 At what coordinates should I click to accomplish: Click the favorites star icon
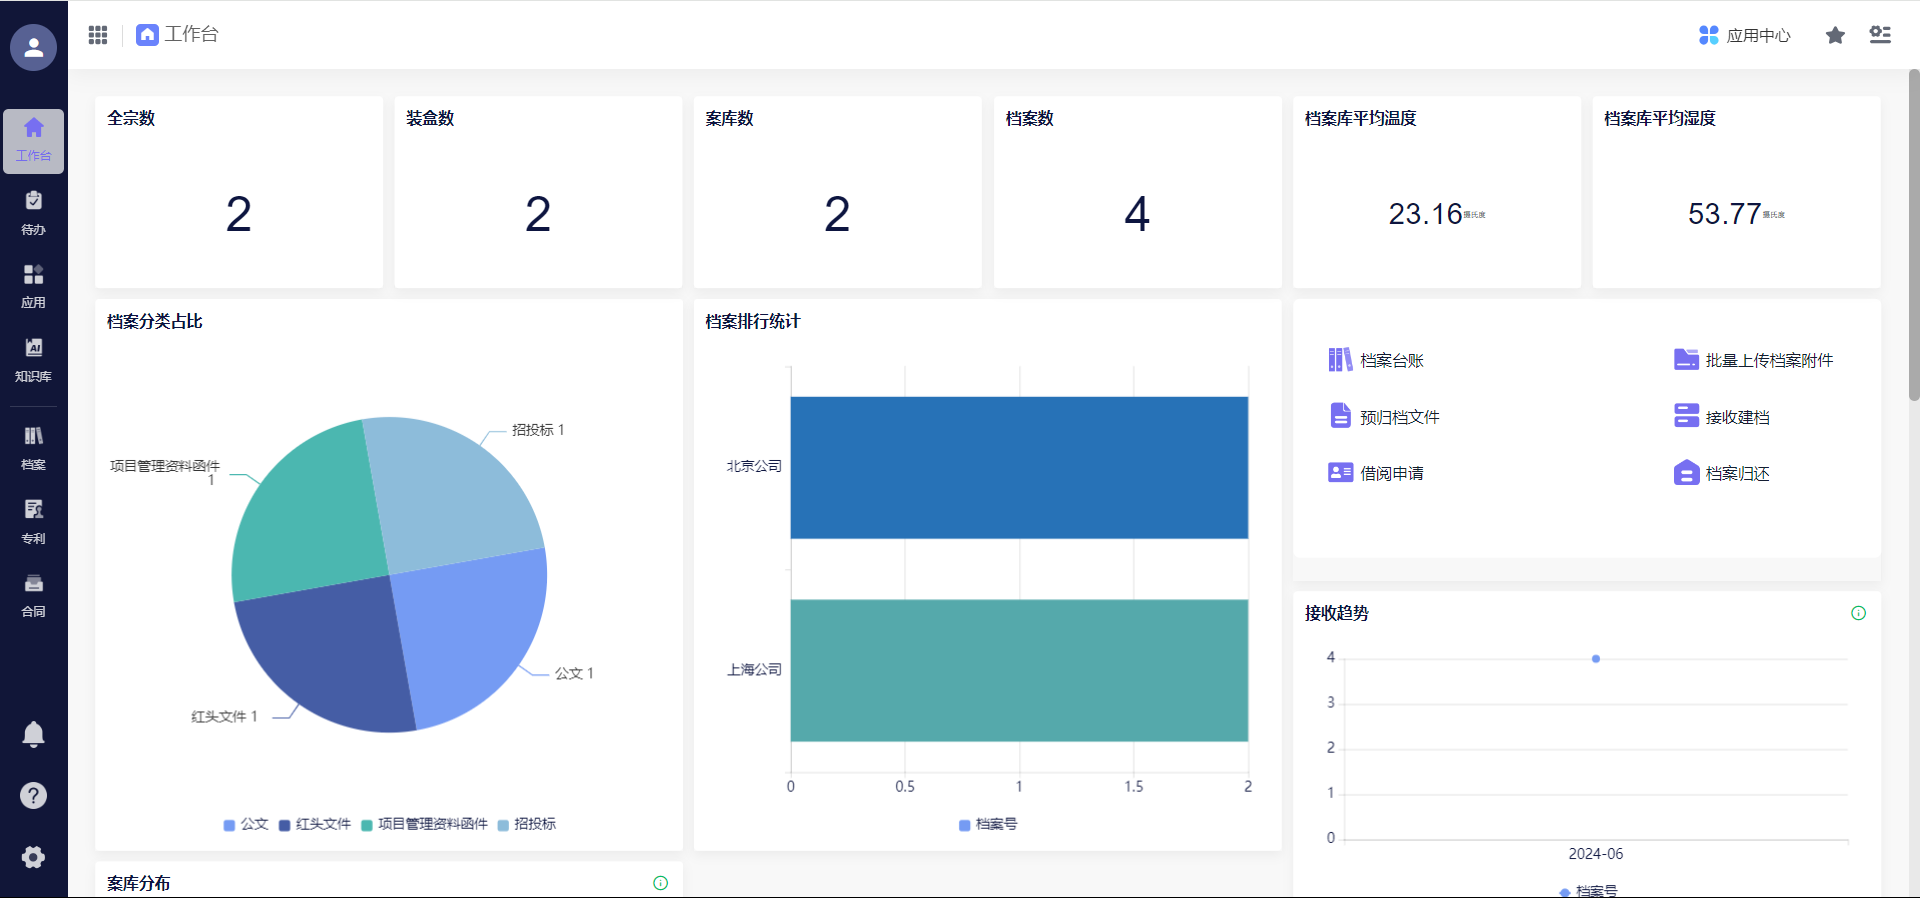[x=1835, y=35]
